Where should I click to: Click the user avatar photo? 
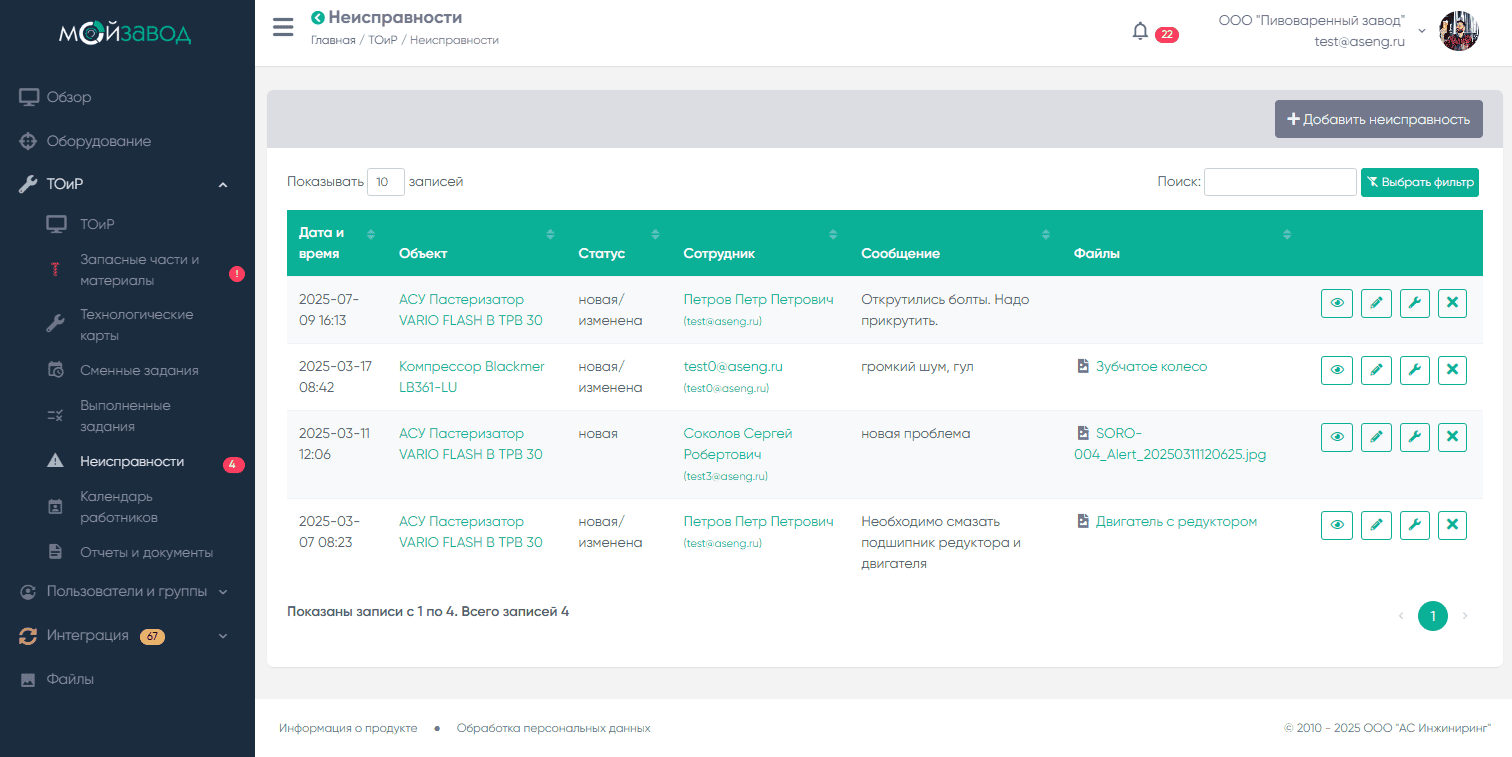[1458, 31]
